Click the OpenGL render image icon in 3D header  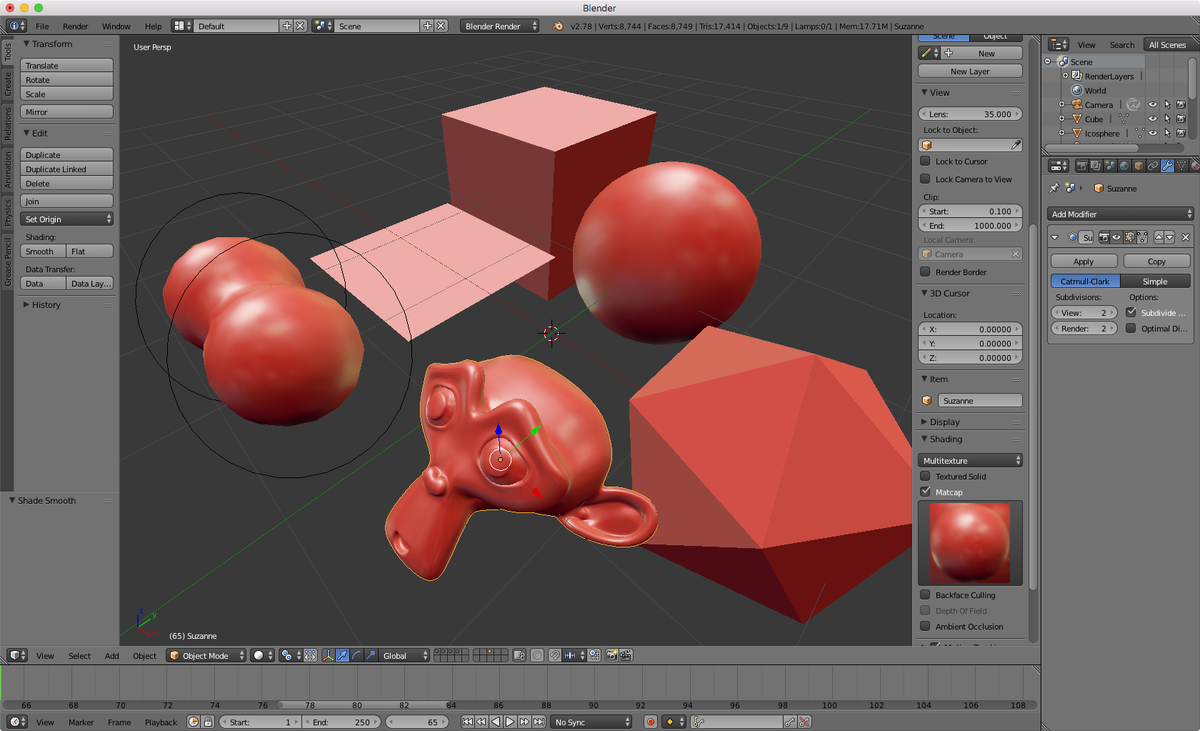(x=611, y=655)
